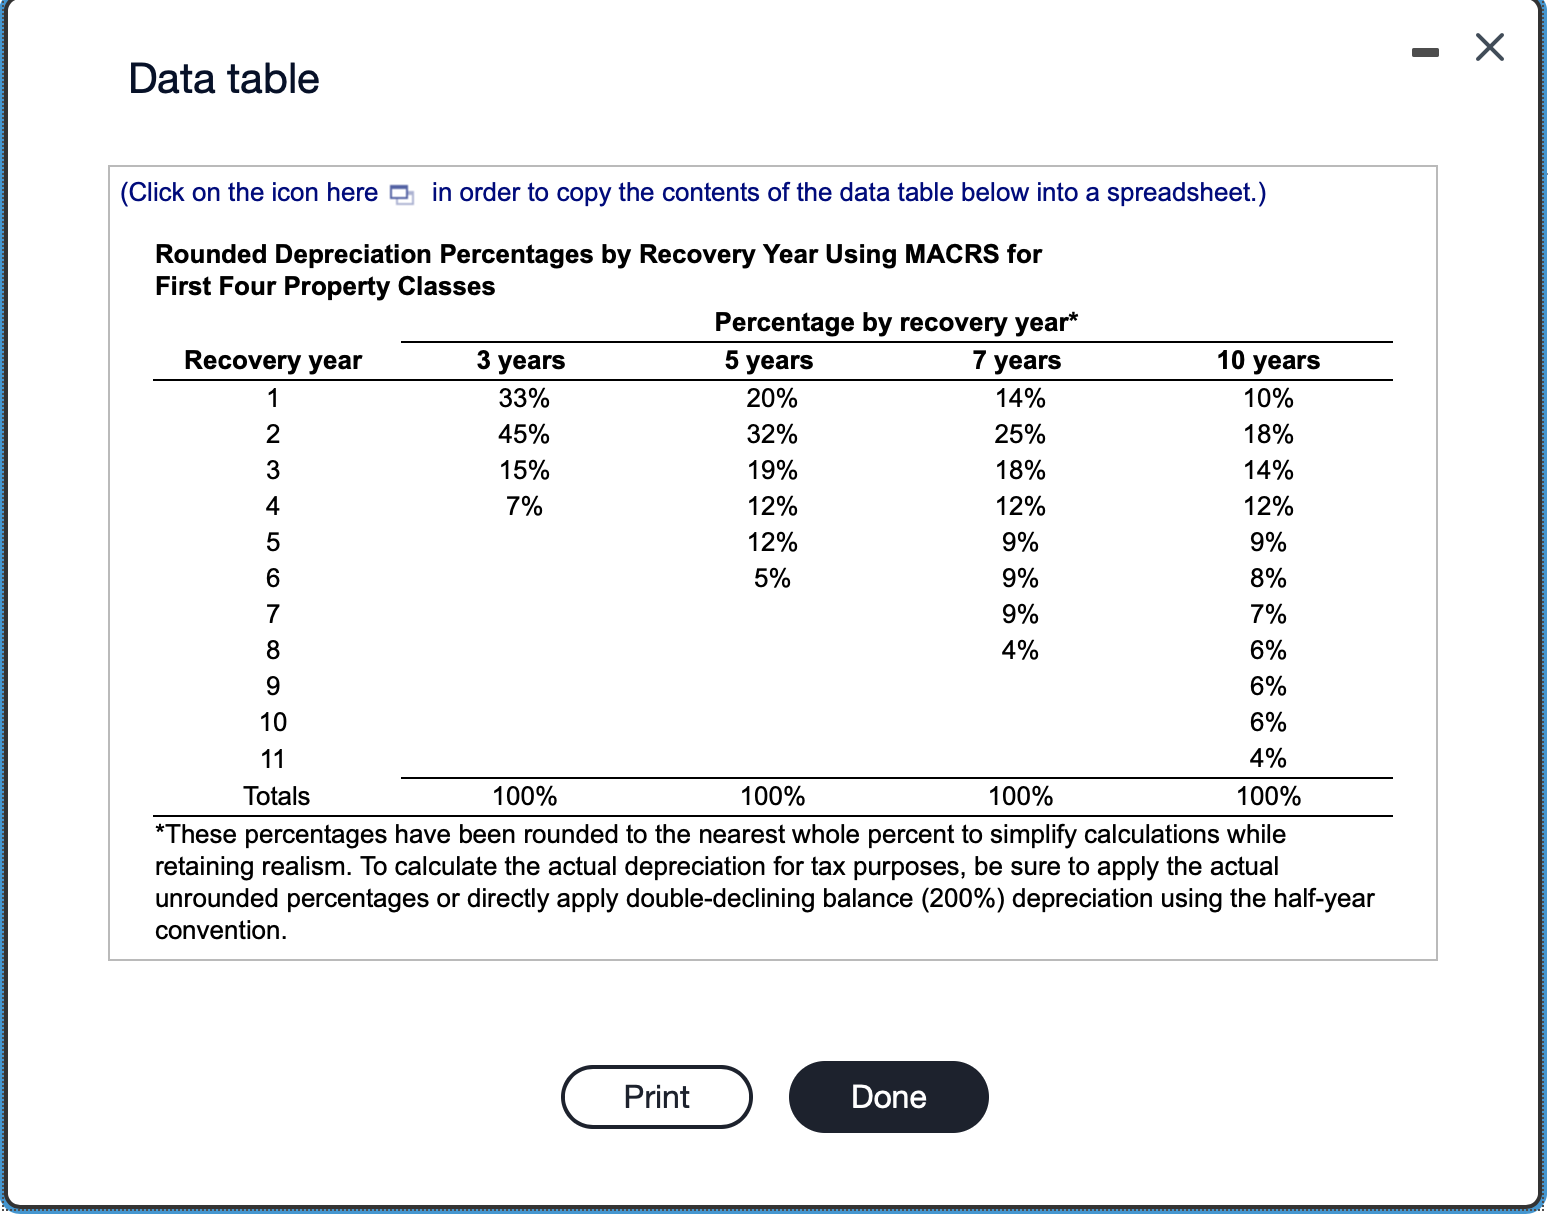
Task: Select the 100% total under 5 years
Action: tap(772, 795)
